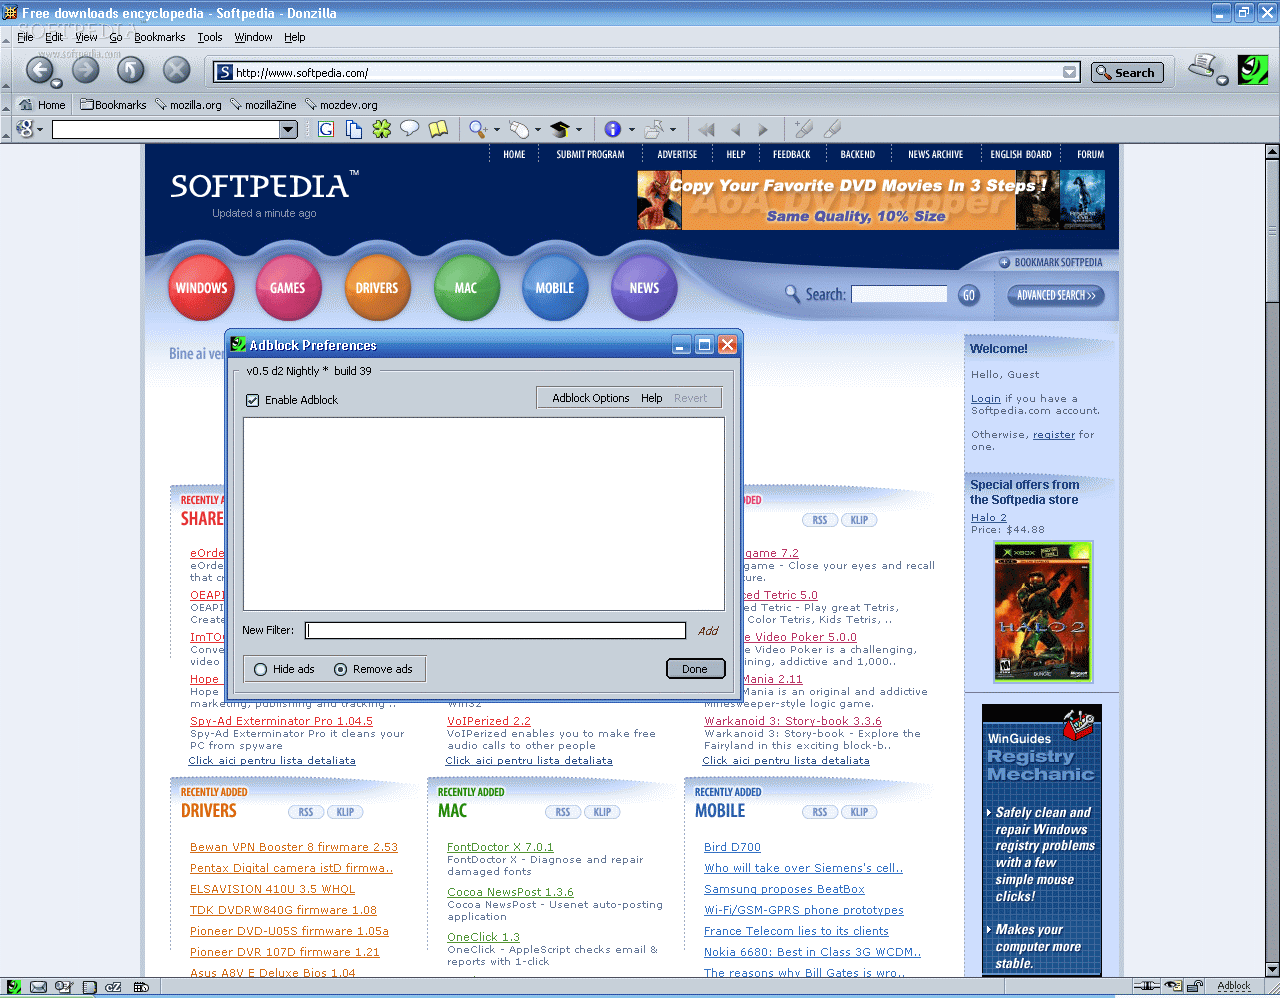Uncheck the Enable Adblock checkbox
Viewport: 1280px width, 998px height.
253,400
